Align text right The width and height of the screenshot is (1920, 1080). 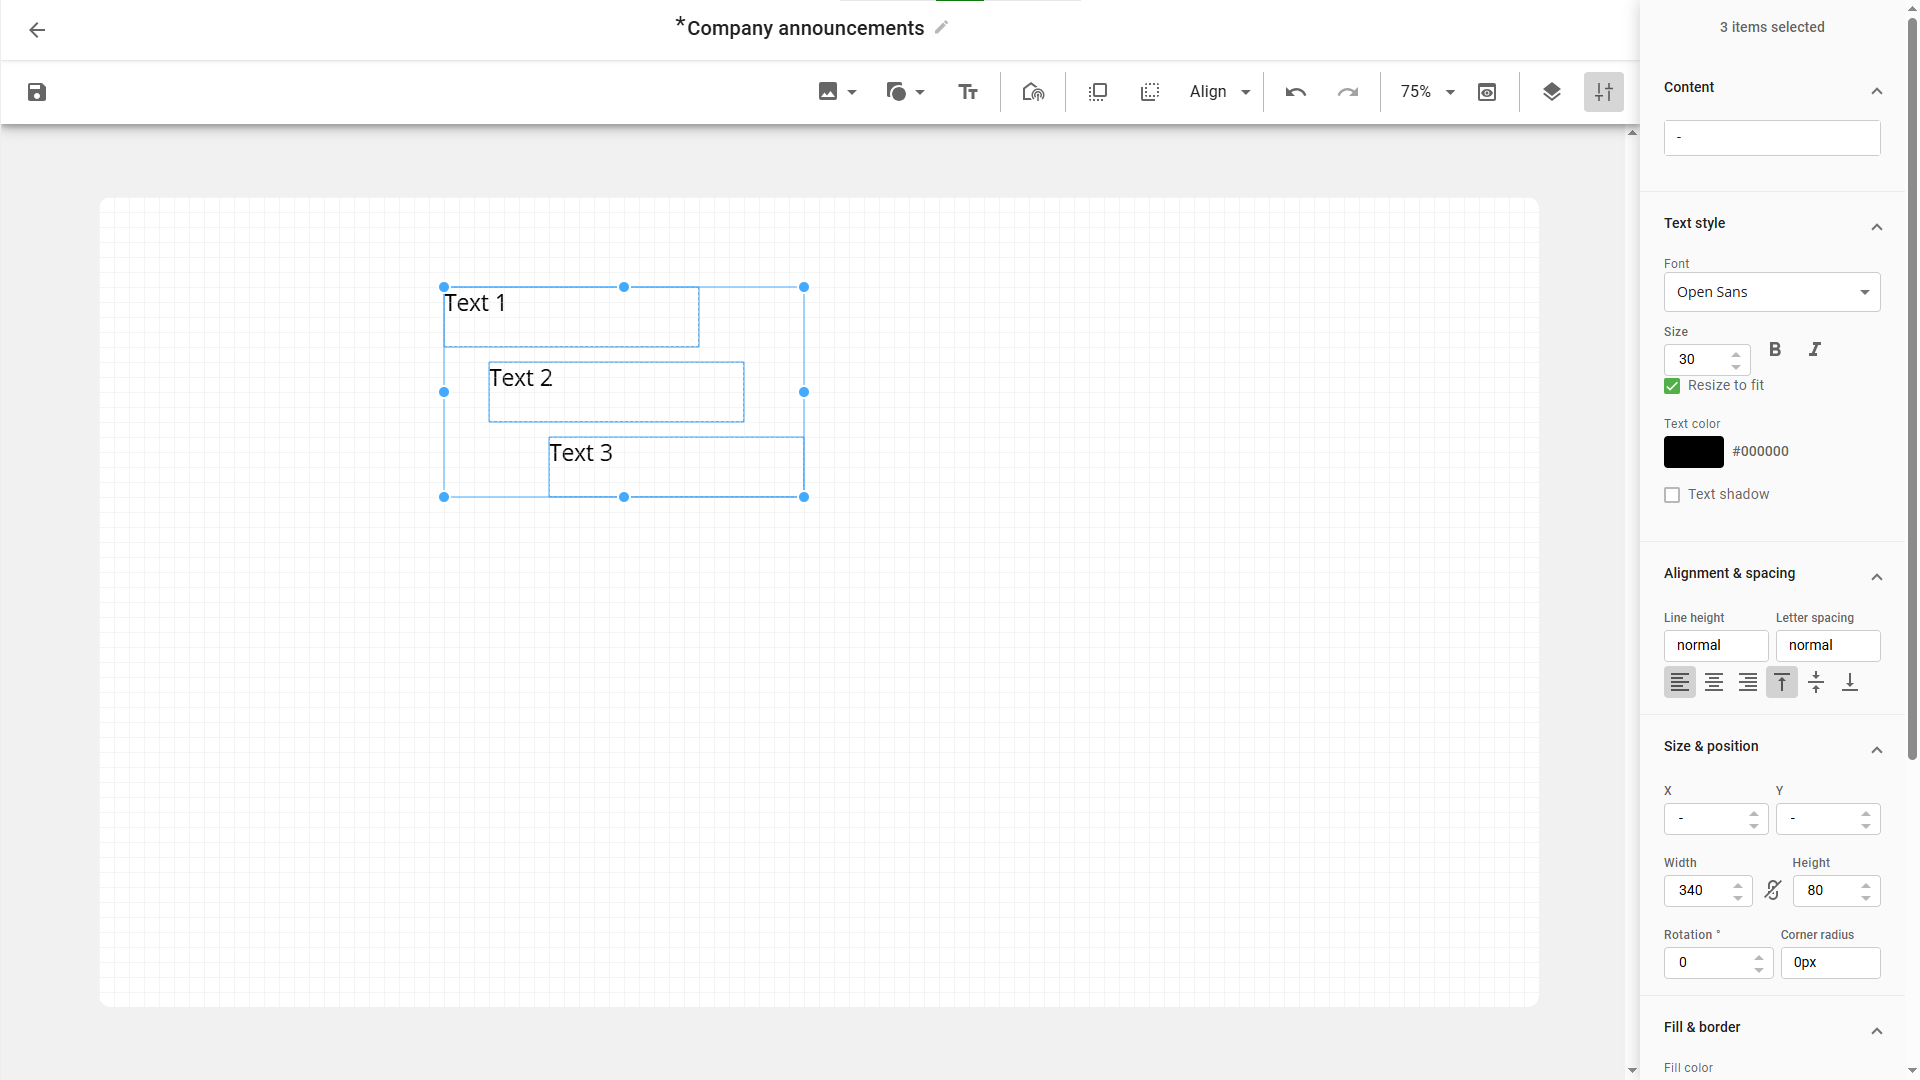(1748, 682)
